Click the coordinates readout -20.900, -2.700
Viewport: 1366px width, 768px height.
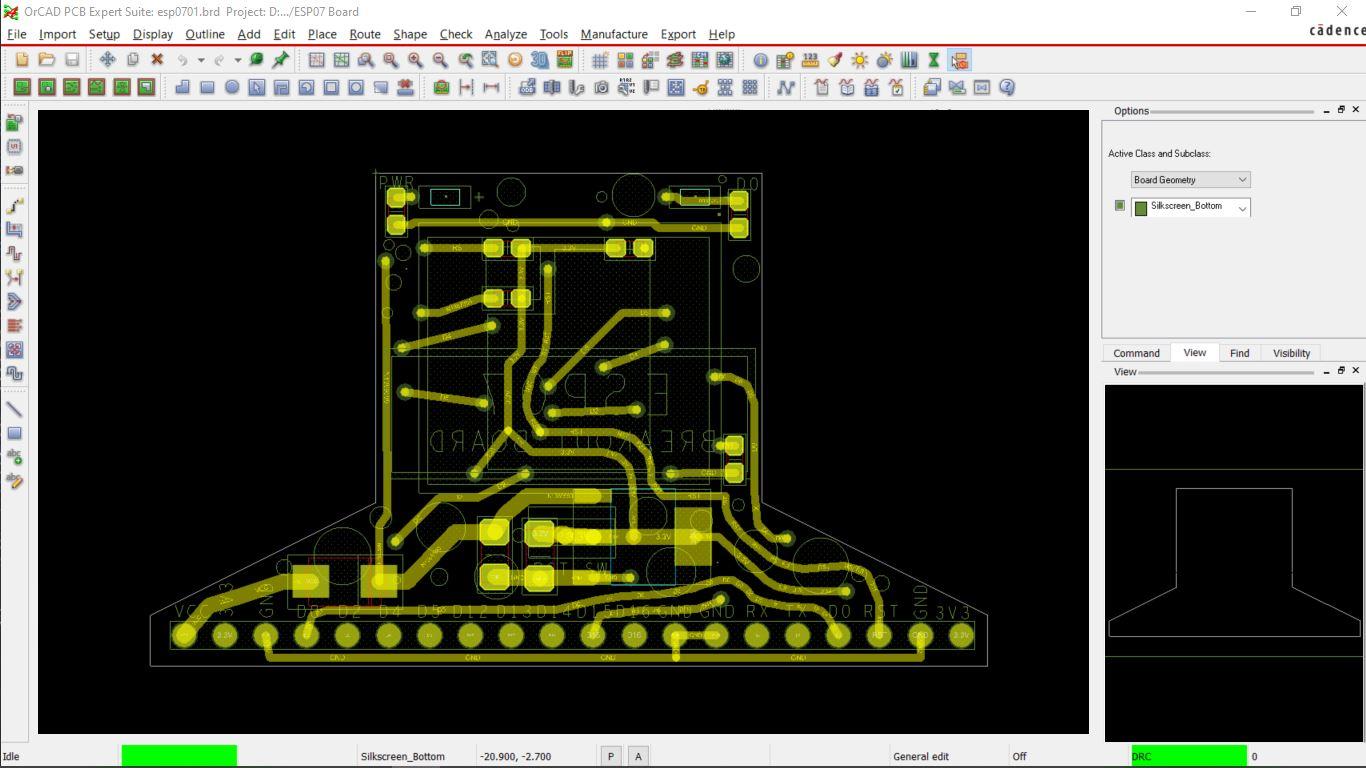(x=516, y=756)
